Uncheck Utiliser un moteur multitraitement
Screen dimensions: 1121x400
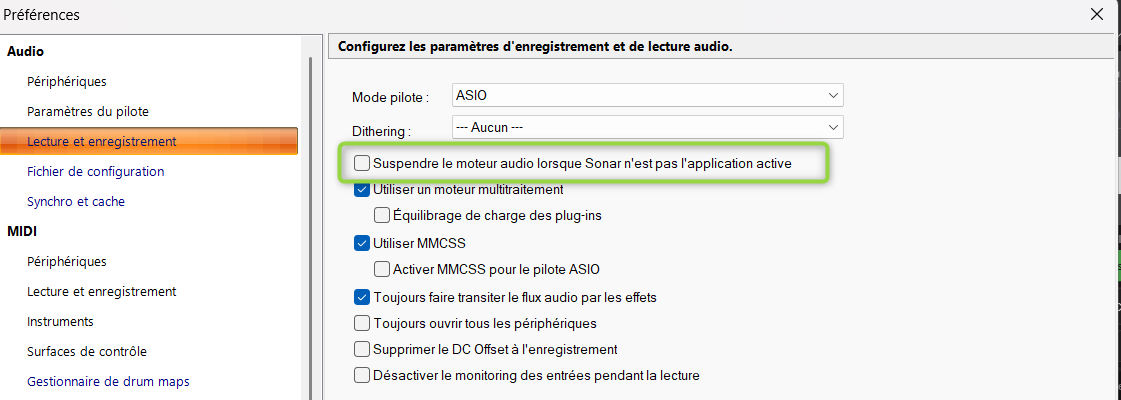click(362, 190)
